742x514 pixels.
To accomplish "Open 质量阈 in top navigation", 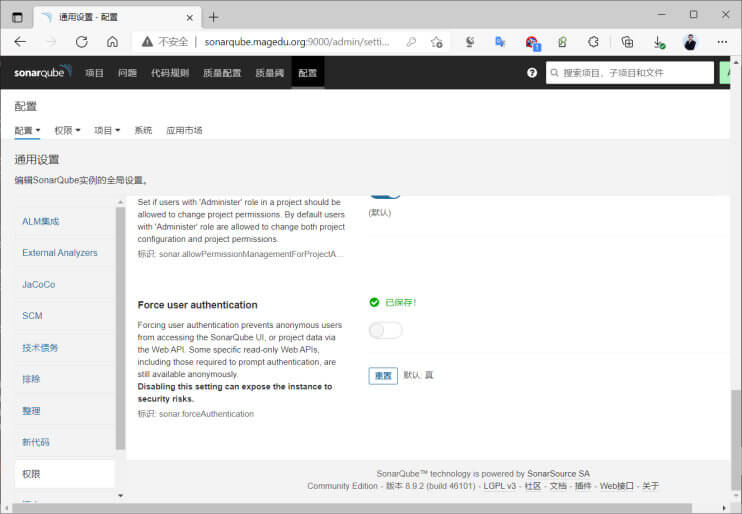I will click(270, 73).
